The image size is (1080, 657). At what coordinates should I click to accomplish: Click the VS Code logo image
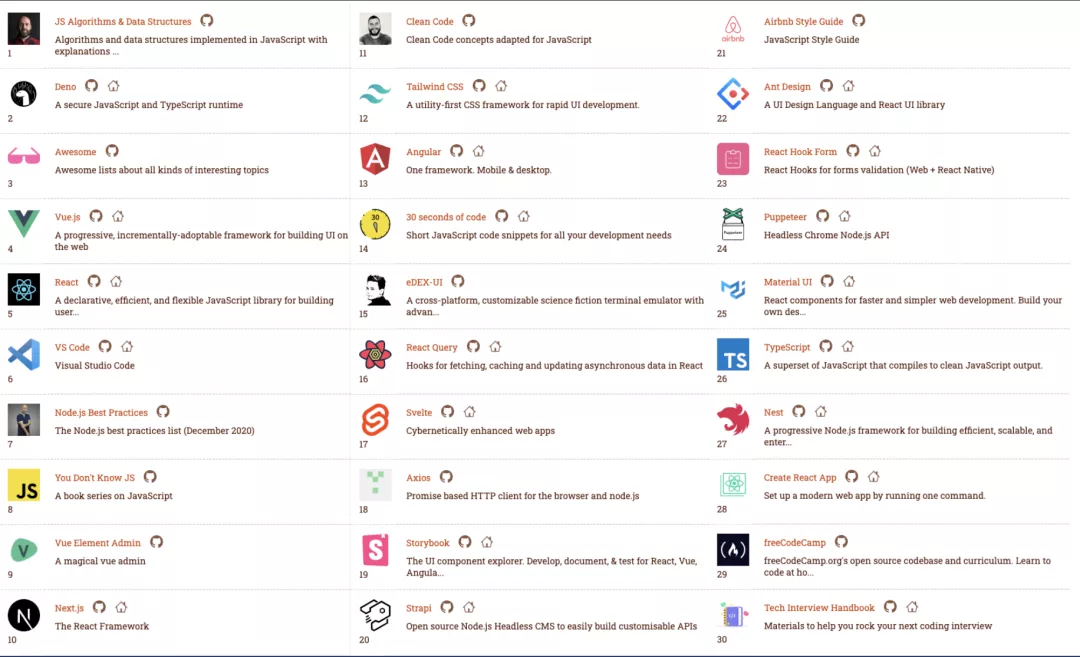point(24,355)
